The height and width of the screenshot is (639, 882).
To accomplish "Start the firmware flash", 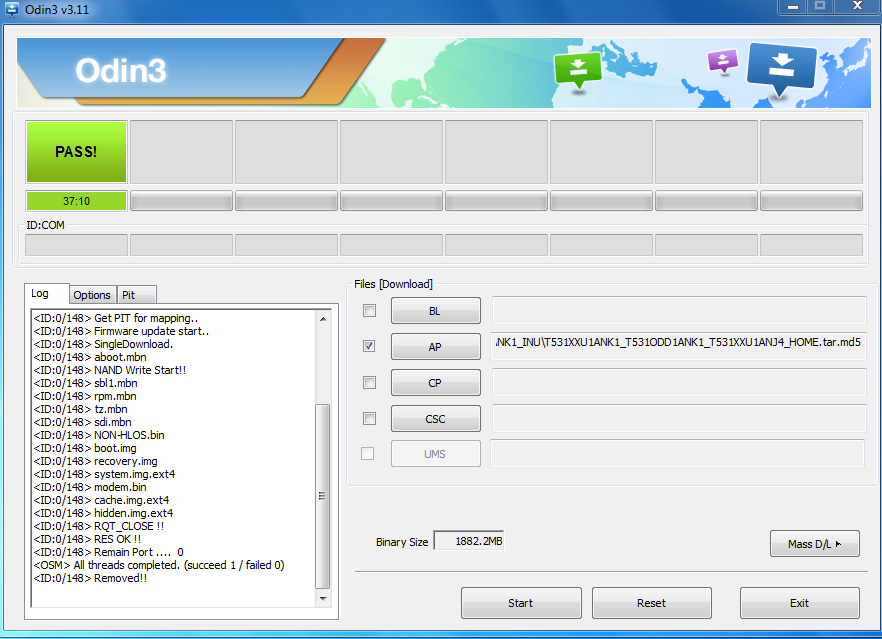I will pos(521,603).
